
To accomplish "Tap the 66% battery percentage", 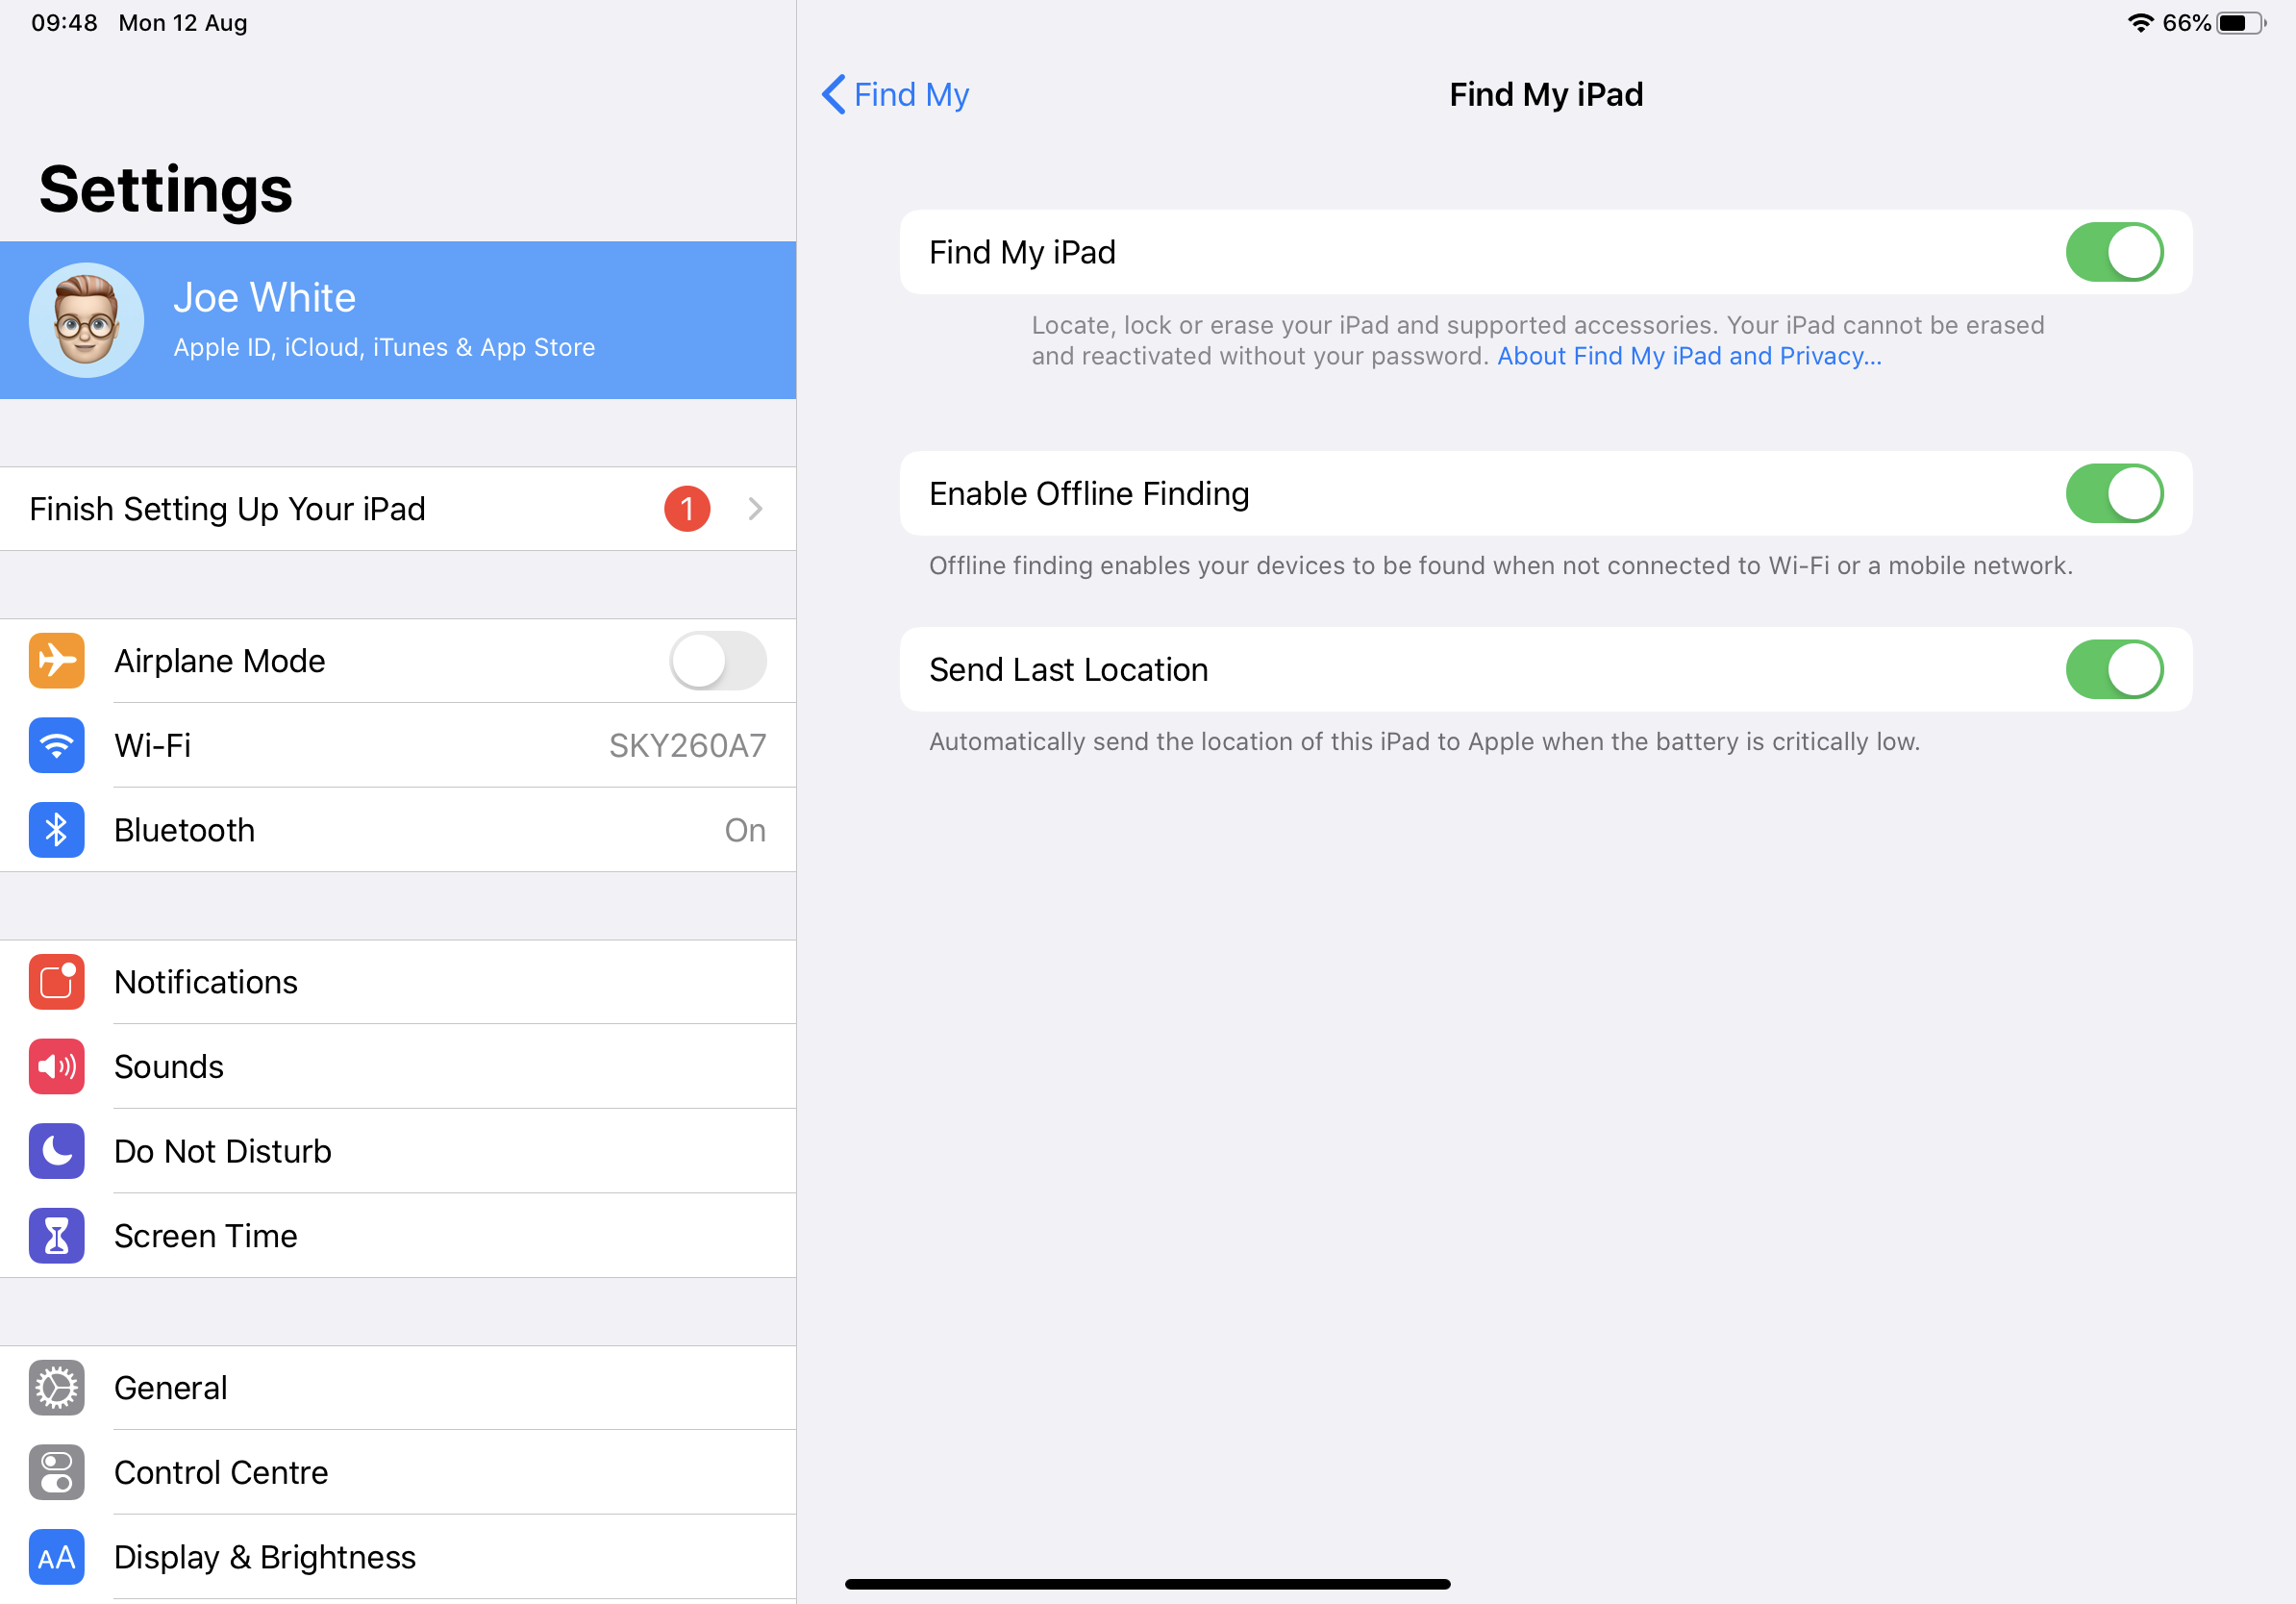I will (x=2186, y=23).
